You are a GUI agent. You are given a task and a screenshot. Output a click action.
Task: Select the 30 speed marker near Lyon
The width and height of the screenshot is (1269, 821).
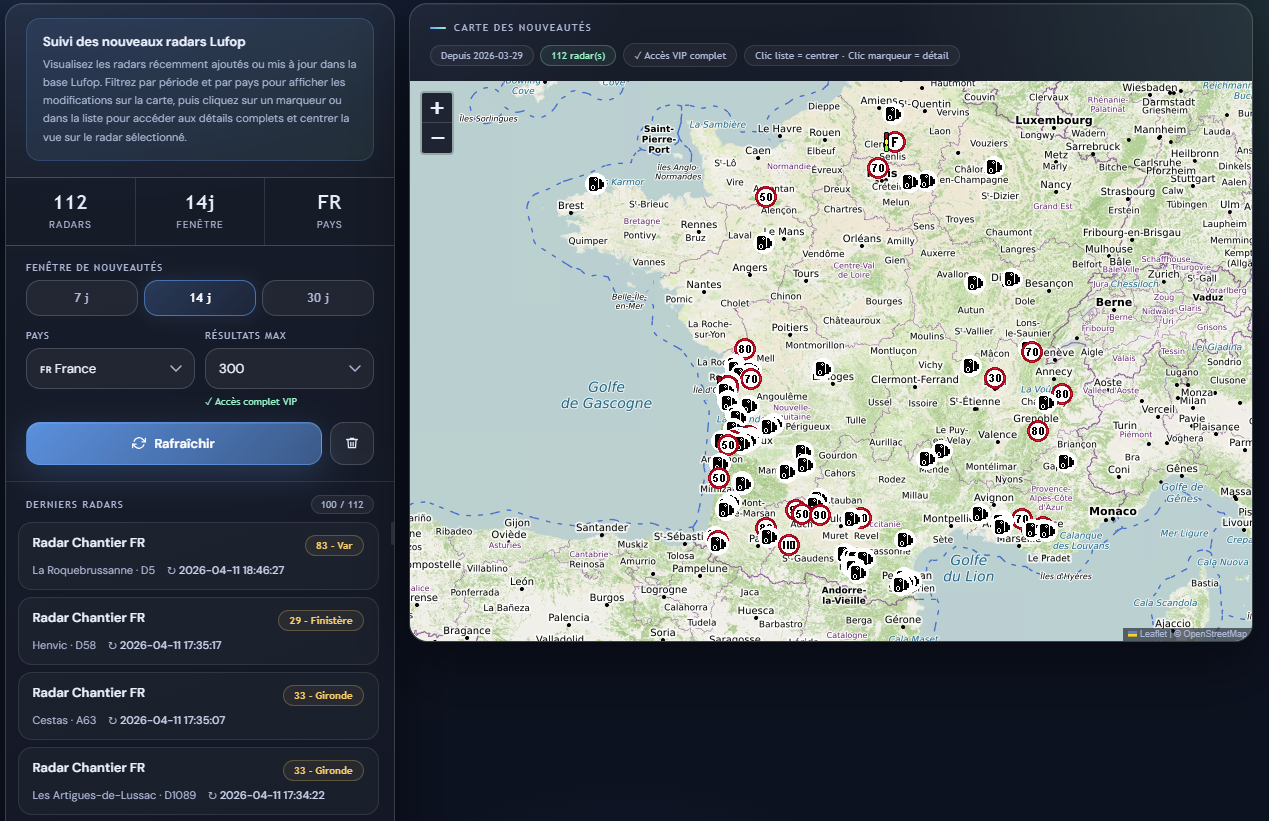(994, 378)
